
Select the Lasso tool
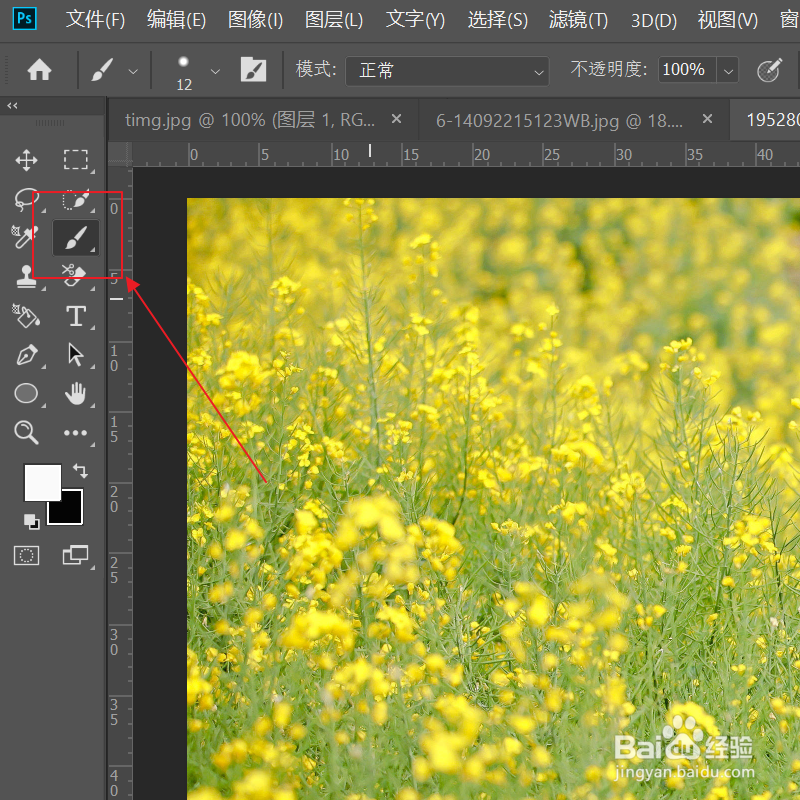[x=26, y=199]
